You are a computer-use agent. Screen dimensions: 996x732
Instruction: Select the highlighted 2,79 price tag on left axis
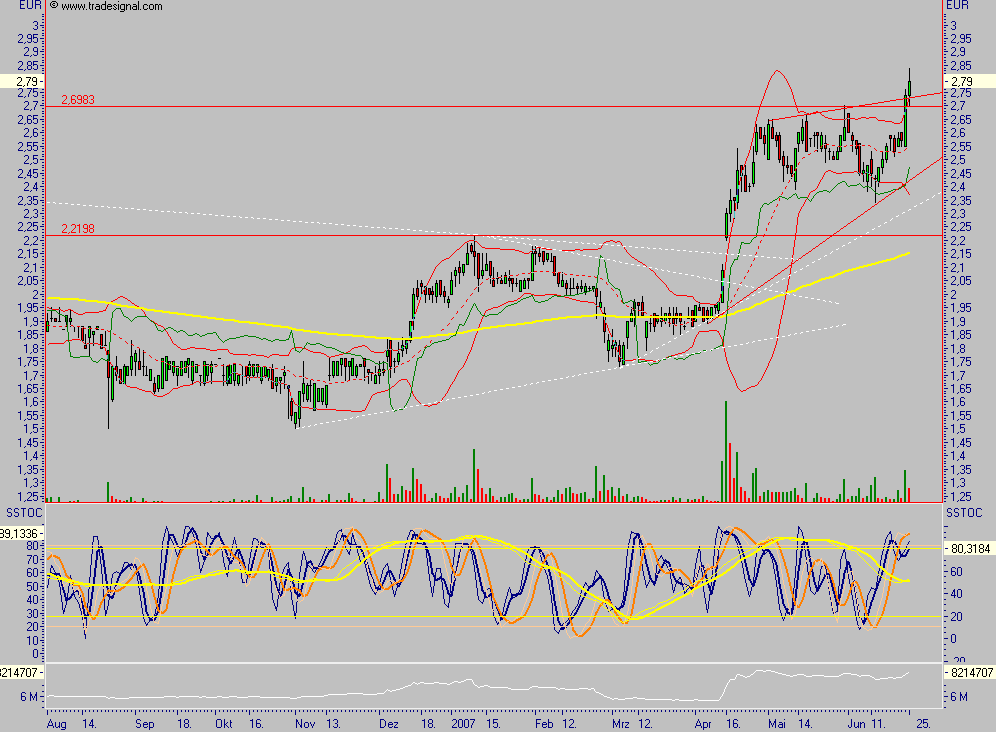(x=27, y=81)
